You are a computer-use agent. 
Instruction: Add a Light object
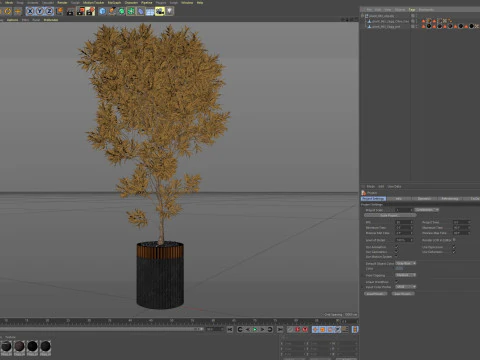pyautogui.click(x=170, y=11)
